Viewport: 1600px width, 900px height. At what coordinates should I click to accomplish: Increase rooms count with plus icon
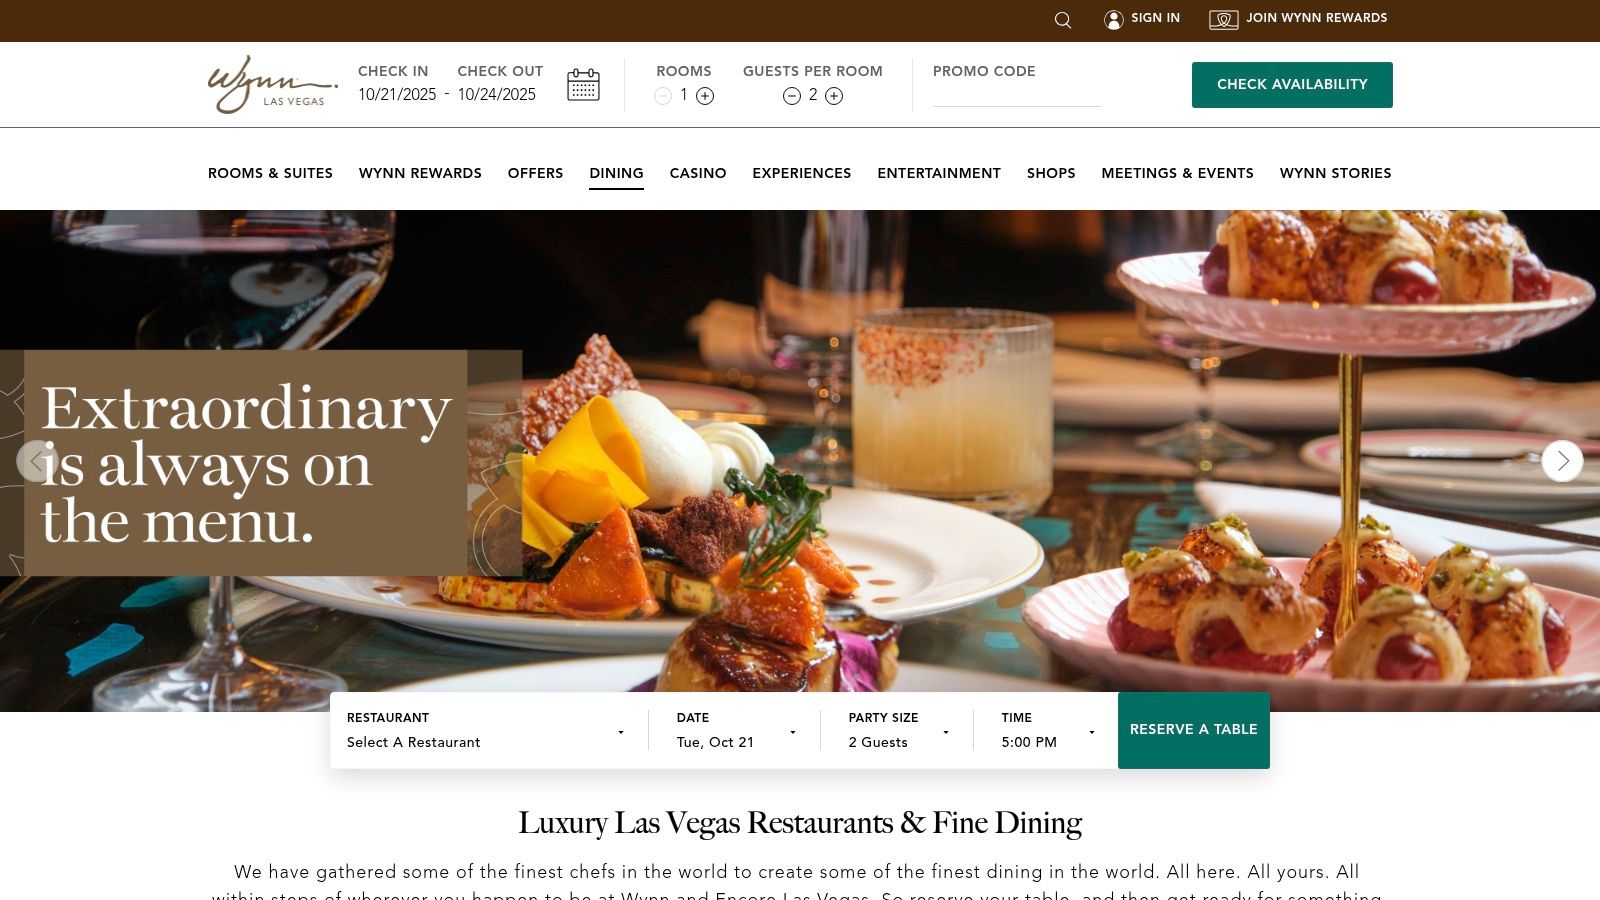705,96
